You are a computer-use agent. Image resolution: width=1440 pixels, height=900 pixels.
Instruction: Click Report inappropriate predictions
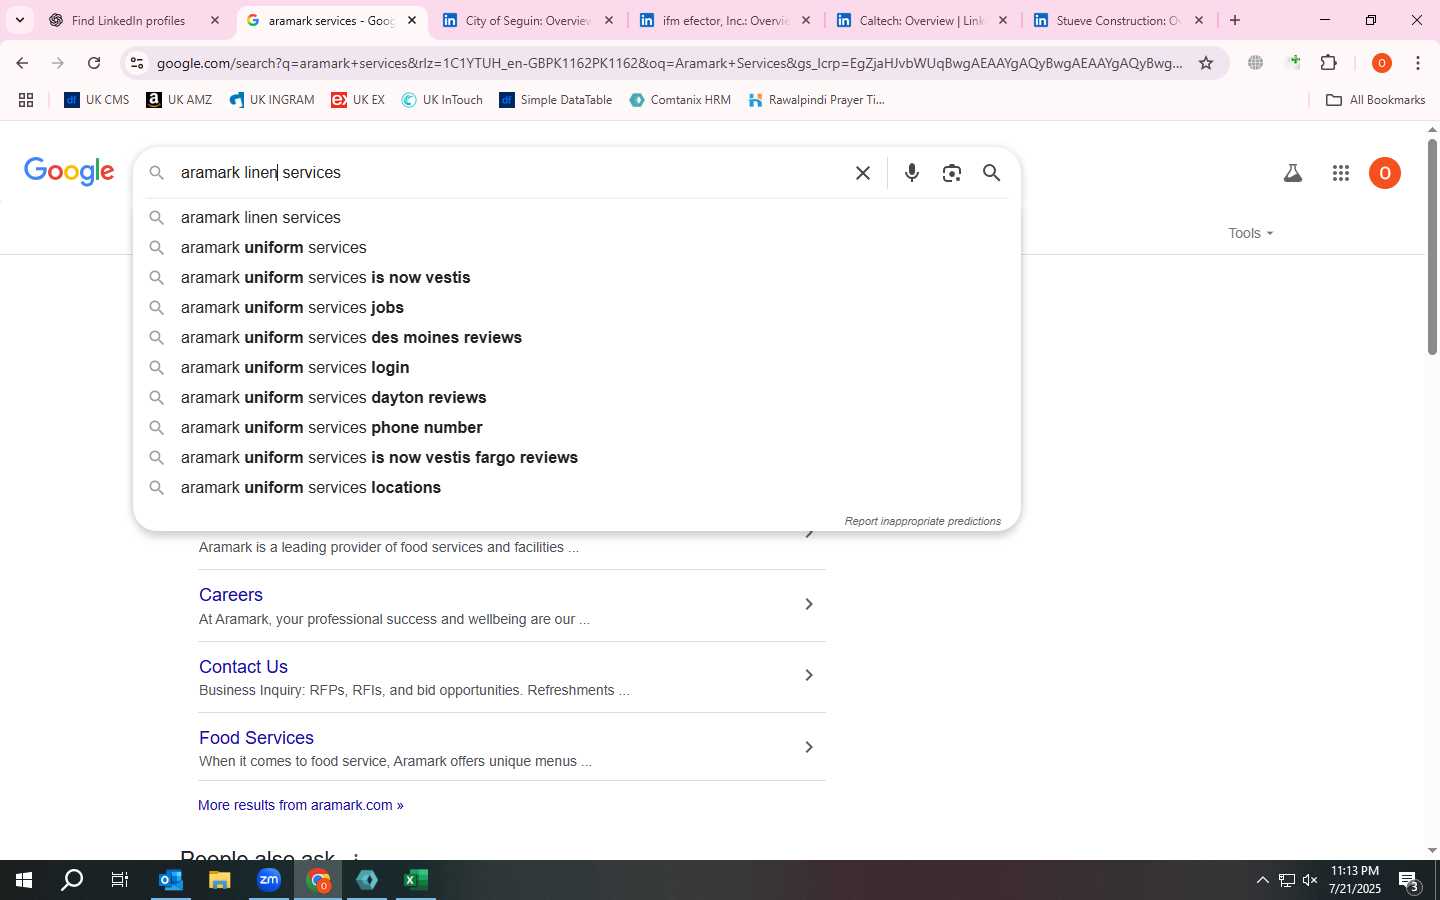pyautogui.click(x=922, y=521)
